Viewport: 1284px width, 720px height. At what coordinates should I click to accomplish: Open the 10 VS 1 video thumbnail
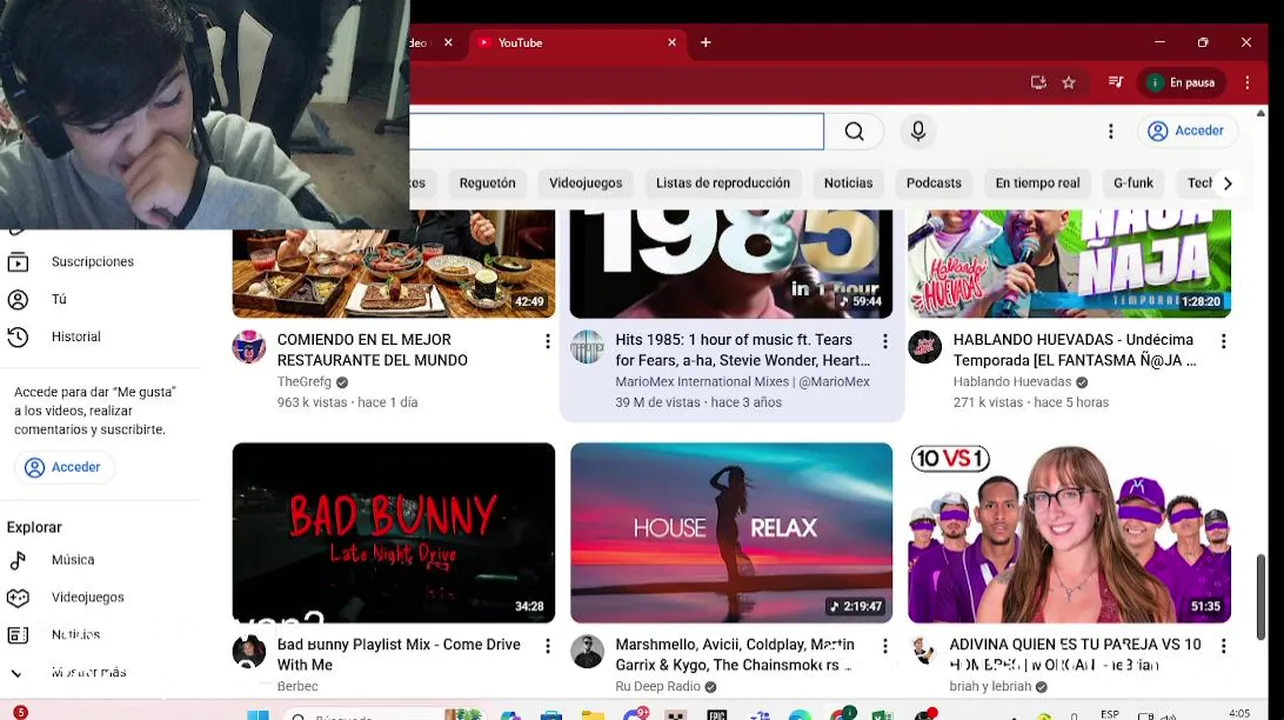1069,533
